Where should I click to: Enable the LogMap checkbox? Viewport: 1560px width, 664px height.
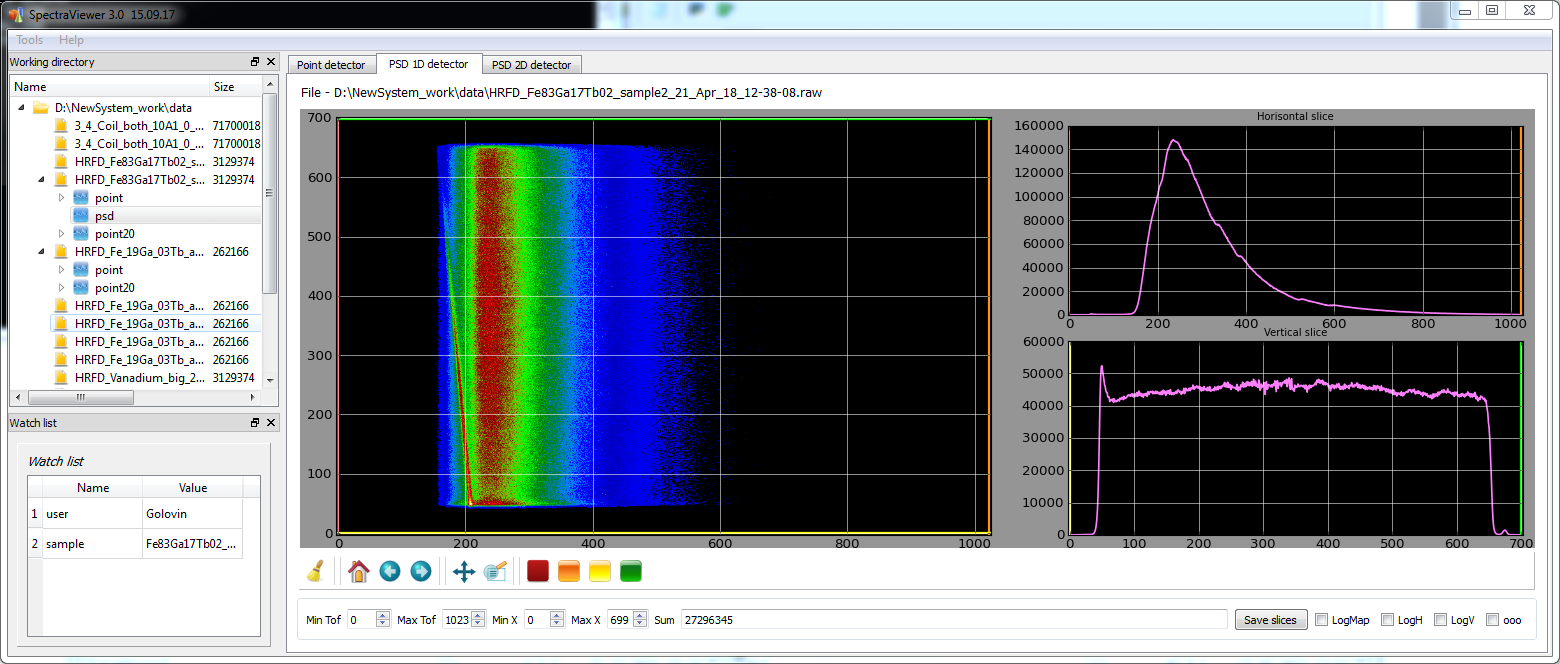click(x=1322, y=620)
